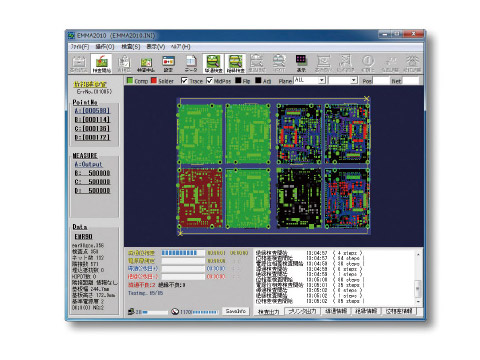This screenshot has width=480, height=360.
Task: Click the 表示 display grid toolbar icon
Action: pyautogui.click(x=301, y=64)
